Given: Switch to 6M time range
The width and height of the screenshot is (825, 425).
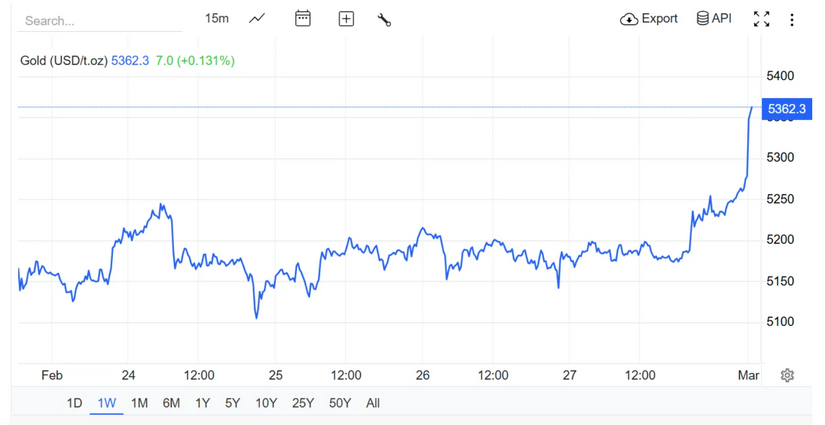Looking at the screenshot, I should (x=171, y=403).
